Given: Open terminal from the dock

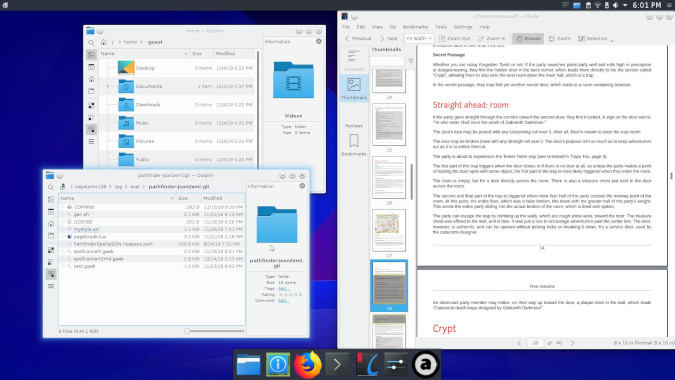Looking at the screenshot, I should (337, 365).
